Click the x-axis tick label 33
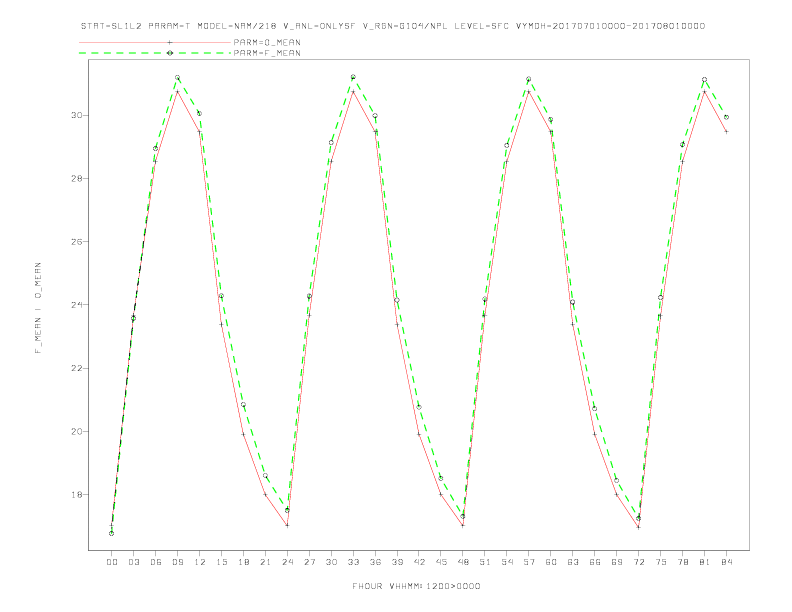792x612 pixels. (x=353, y=562)
